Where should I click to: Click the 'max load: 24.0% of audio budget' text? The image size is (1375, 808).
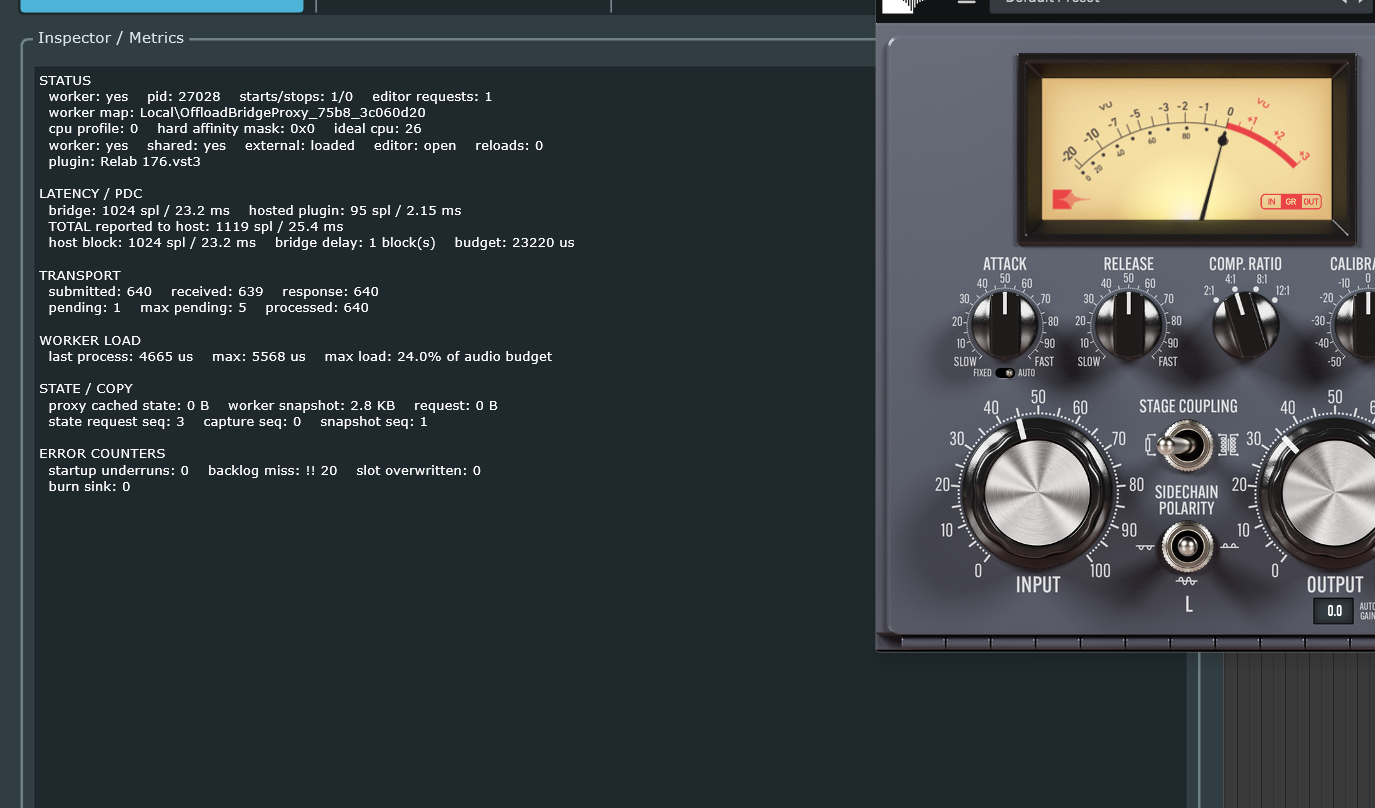(x=438, y=356)
